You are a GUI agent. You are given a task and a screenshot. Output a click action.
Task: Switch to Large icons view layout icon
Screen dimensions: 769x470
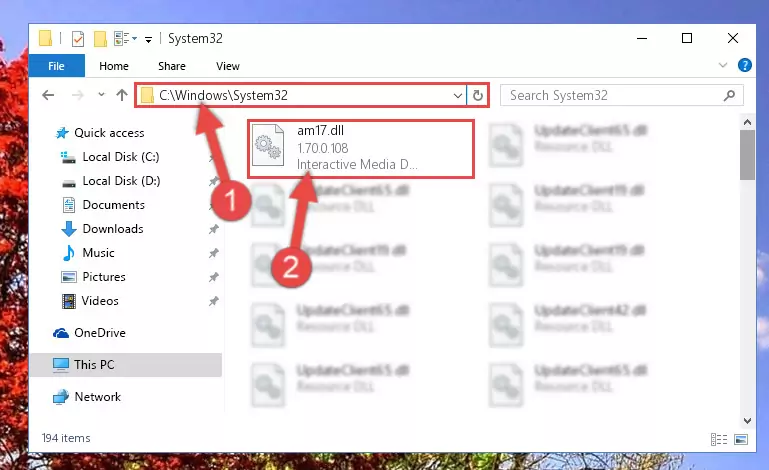click(741, 439)
